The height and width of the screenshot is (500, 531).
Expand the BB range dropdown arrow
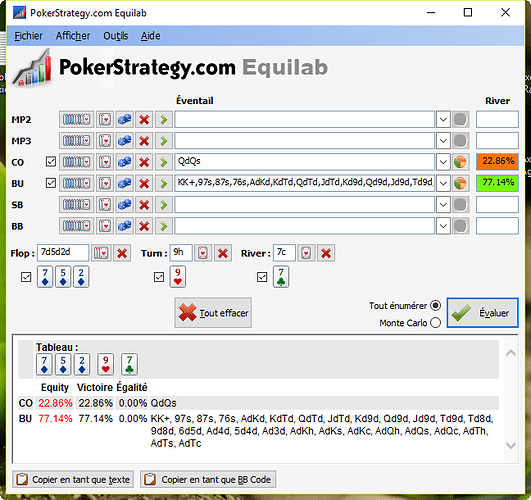443,226
